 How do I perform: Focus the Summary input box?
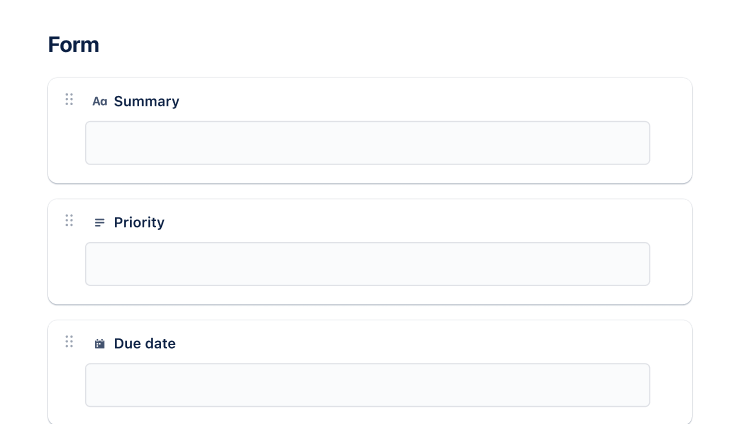point(367,143)
